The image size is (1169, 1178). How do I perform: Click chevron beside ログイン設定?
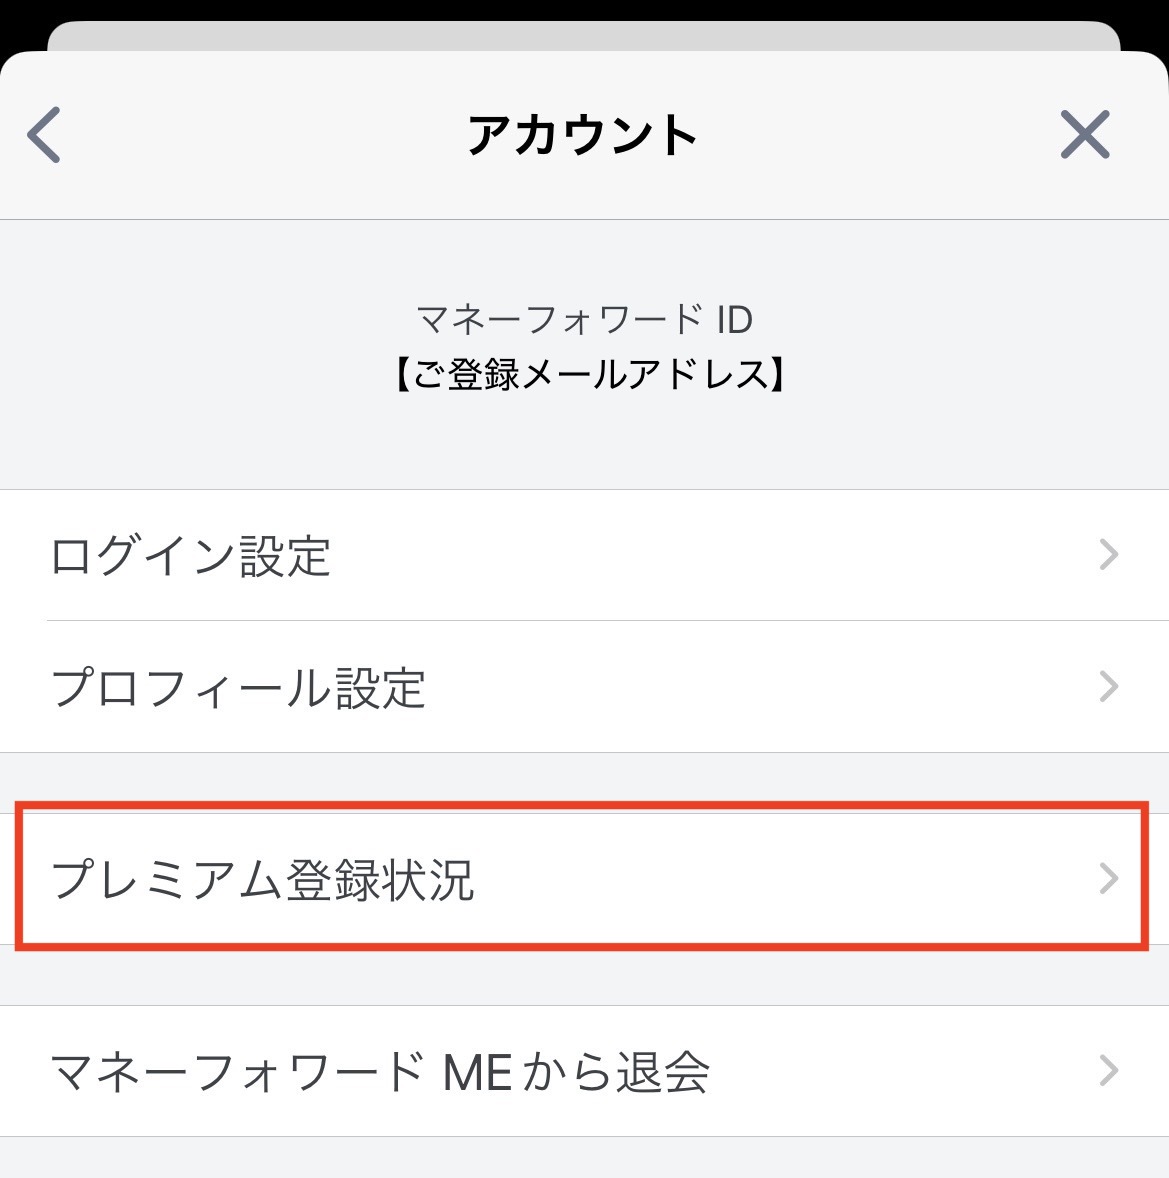[1109, 555]
